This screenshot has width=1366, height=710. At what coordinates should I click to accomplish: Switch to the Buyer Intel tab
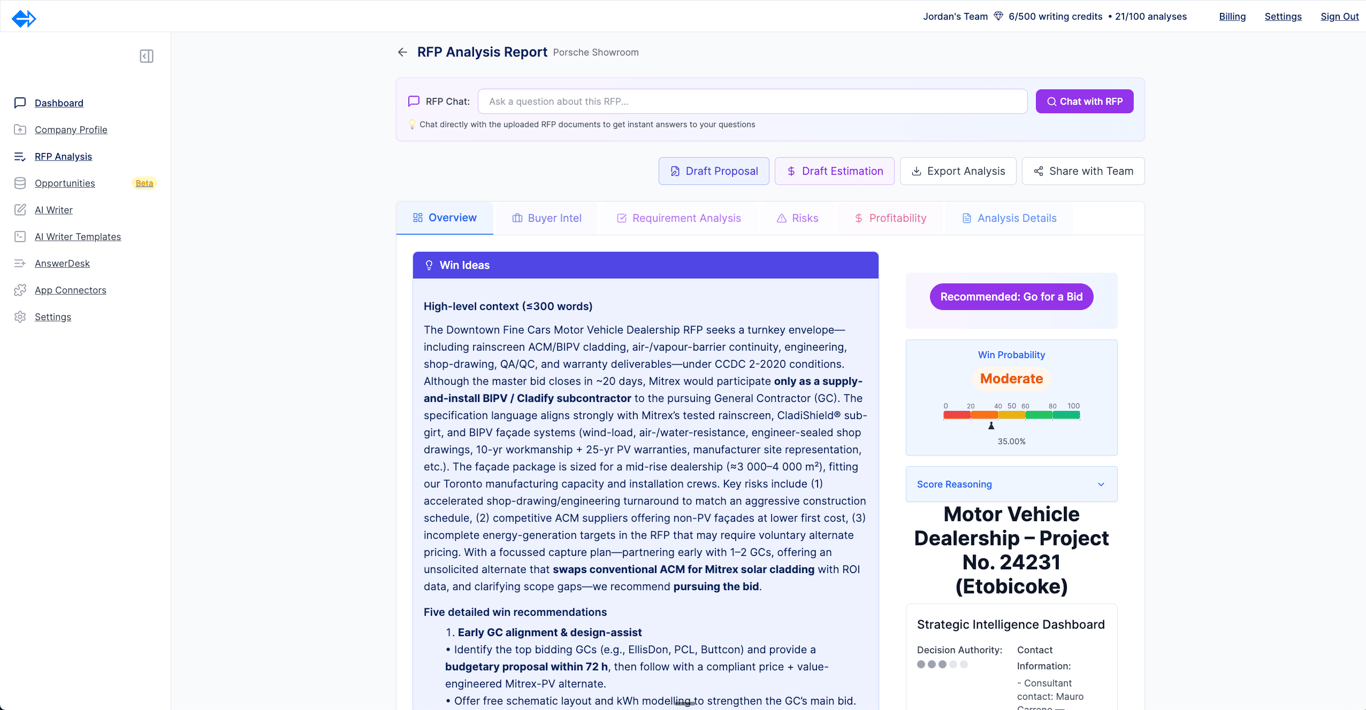point(547,218)
